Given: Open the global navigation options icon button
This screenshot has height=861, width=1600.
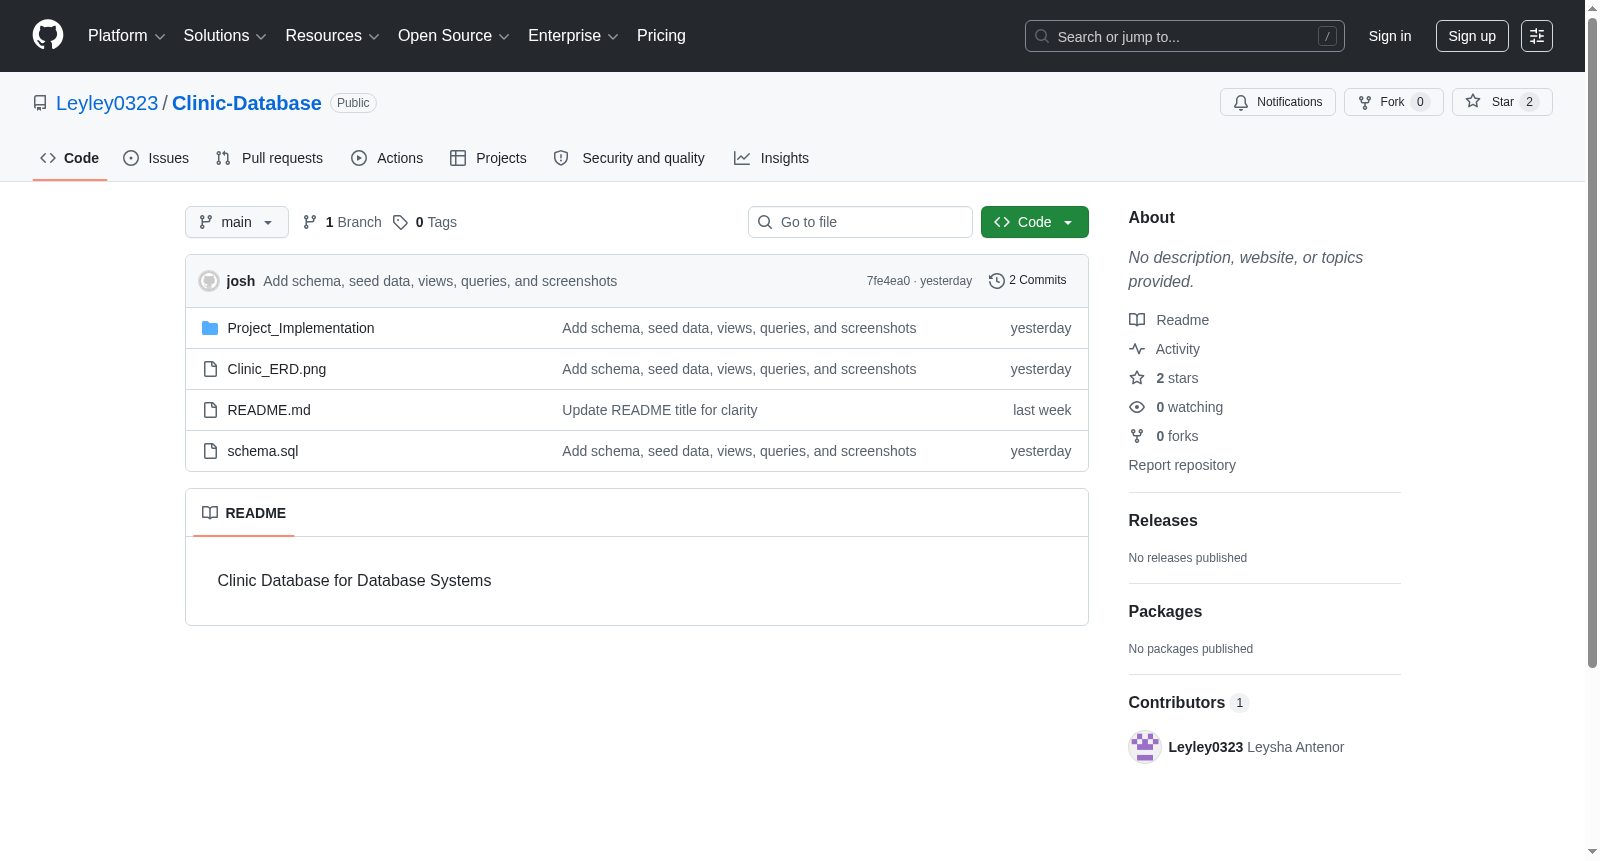Looking at the screenshot, I should [x=1537, y=36].
